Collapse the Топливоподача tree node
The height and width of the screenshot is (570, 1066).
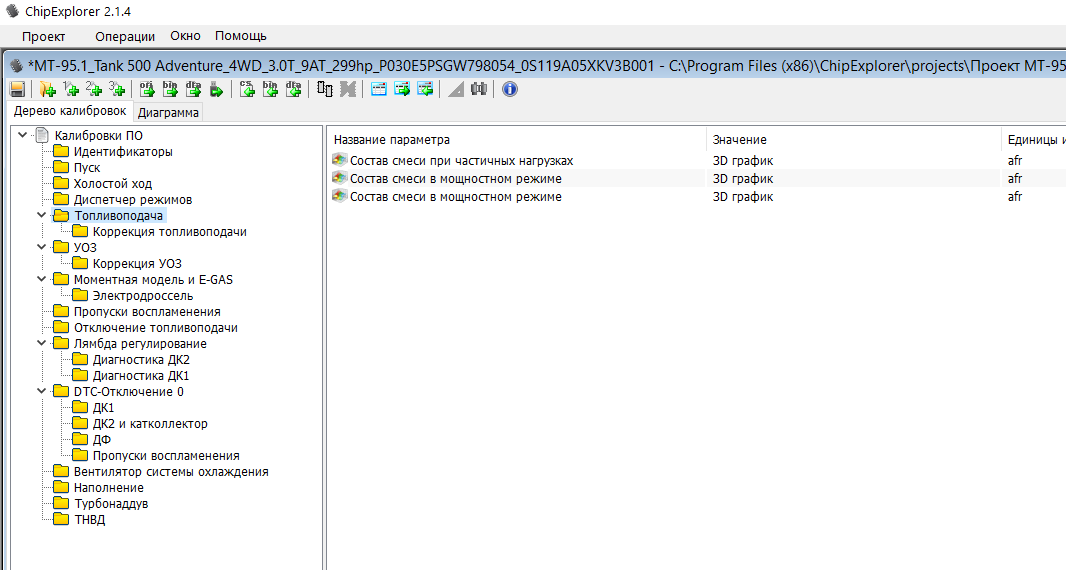(x=41, y=216)
